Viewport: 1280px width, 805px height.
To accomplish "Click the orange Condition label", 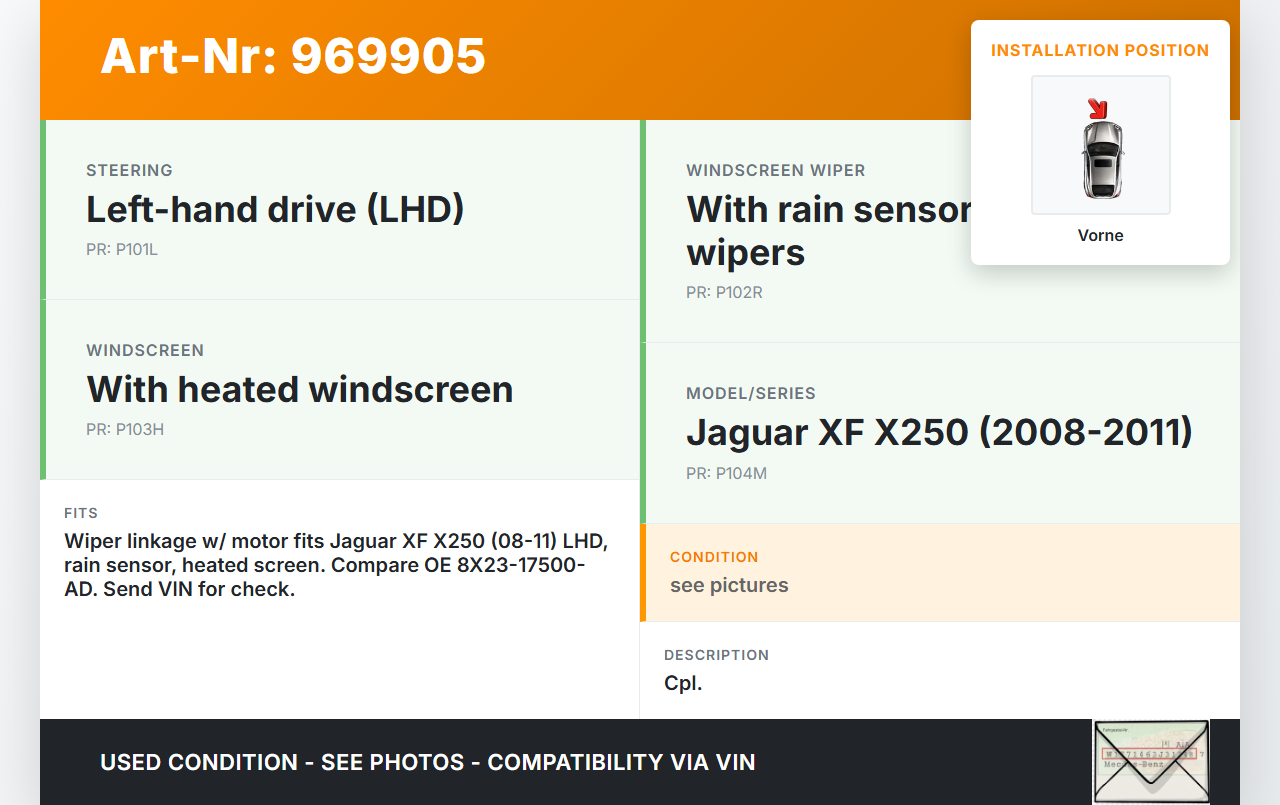I will [x=714, y=557].
